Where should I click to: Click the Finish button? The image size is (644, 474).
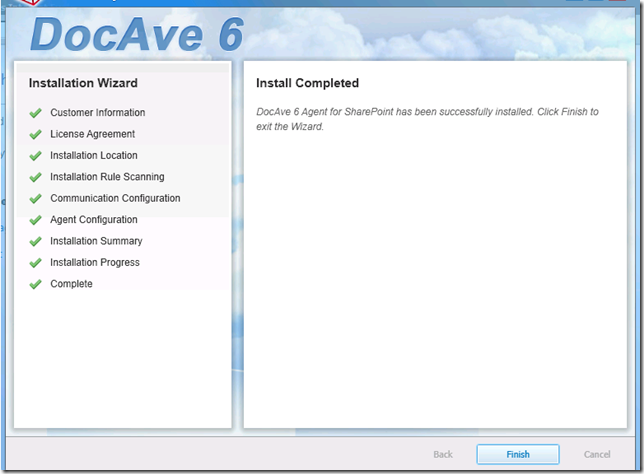[x=518, y=454]
